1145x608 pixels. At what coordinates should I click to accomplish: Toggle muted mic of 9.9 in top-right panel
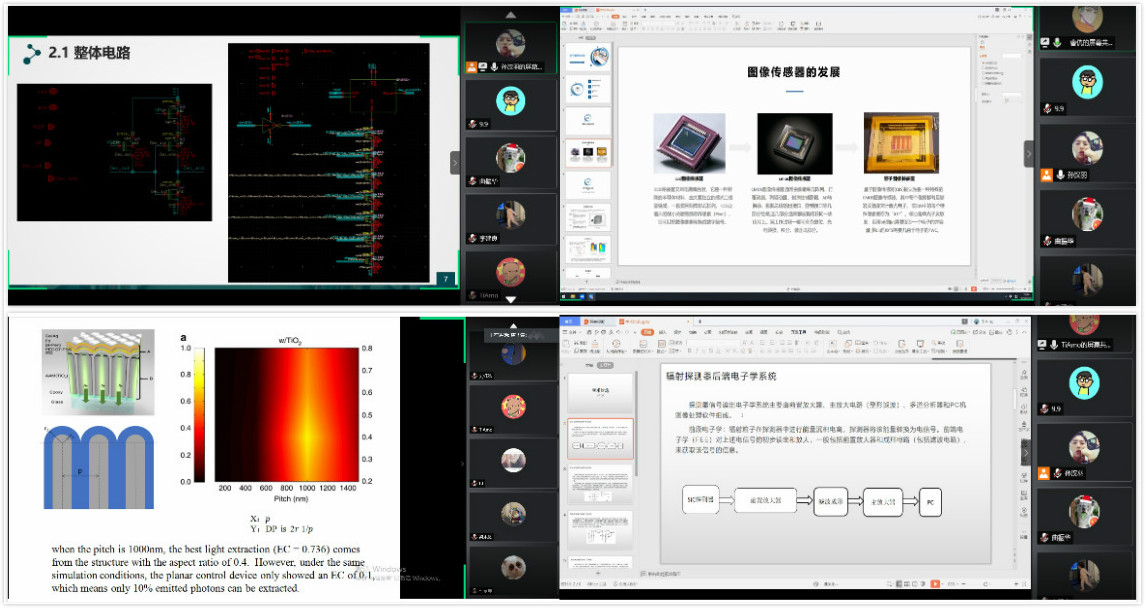pos(1048,108)
